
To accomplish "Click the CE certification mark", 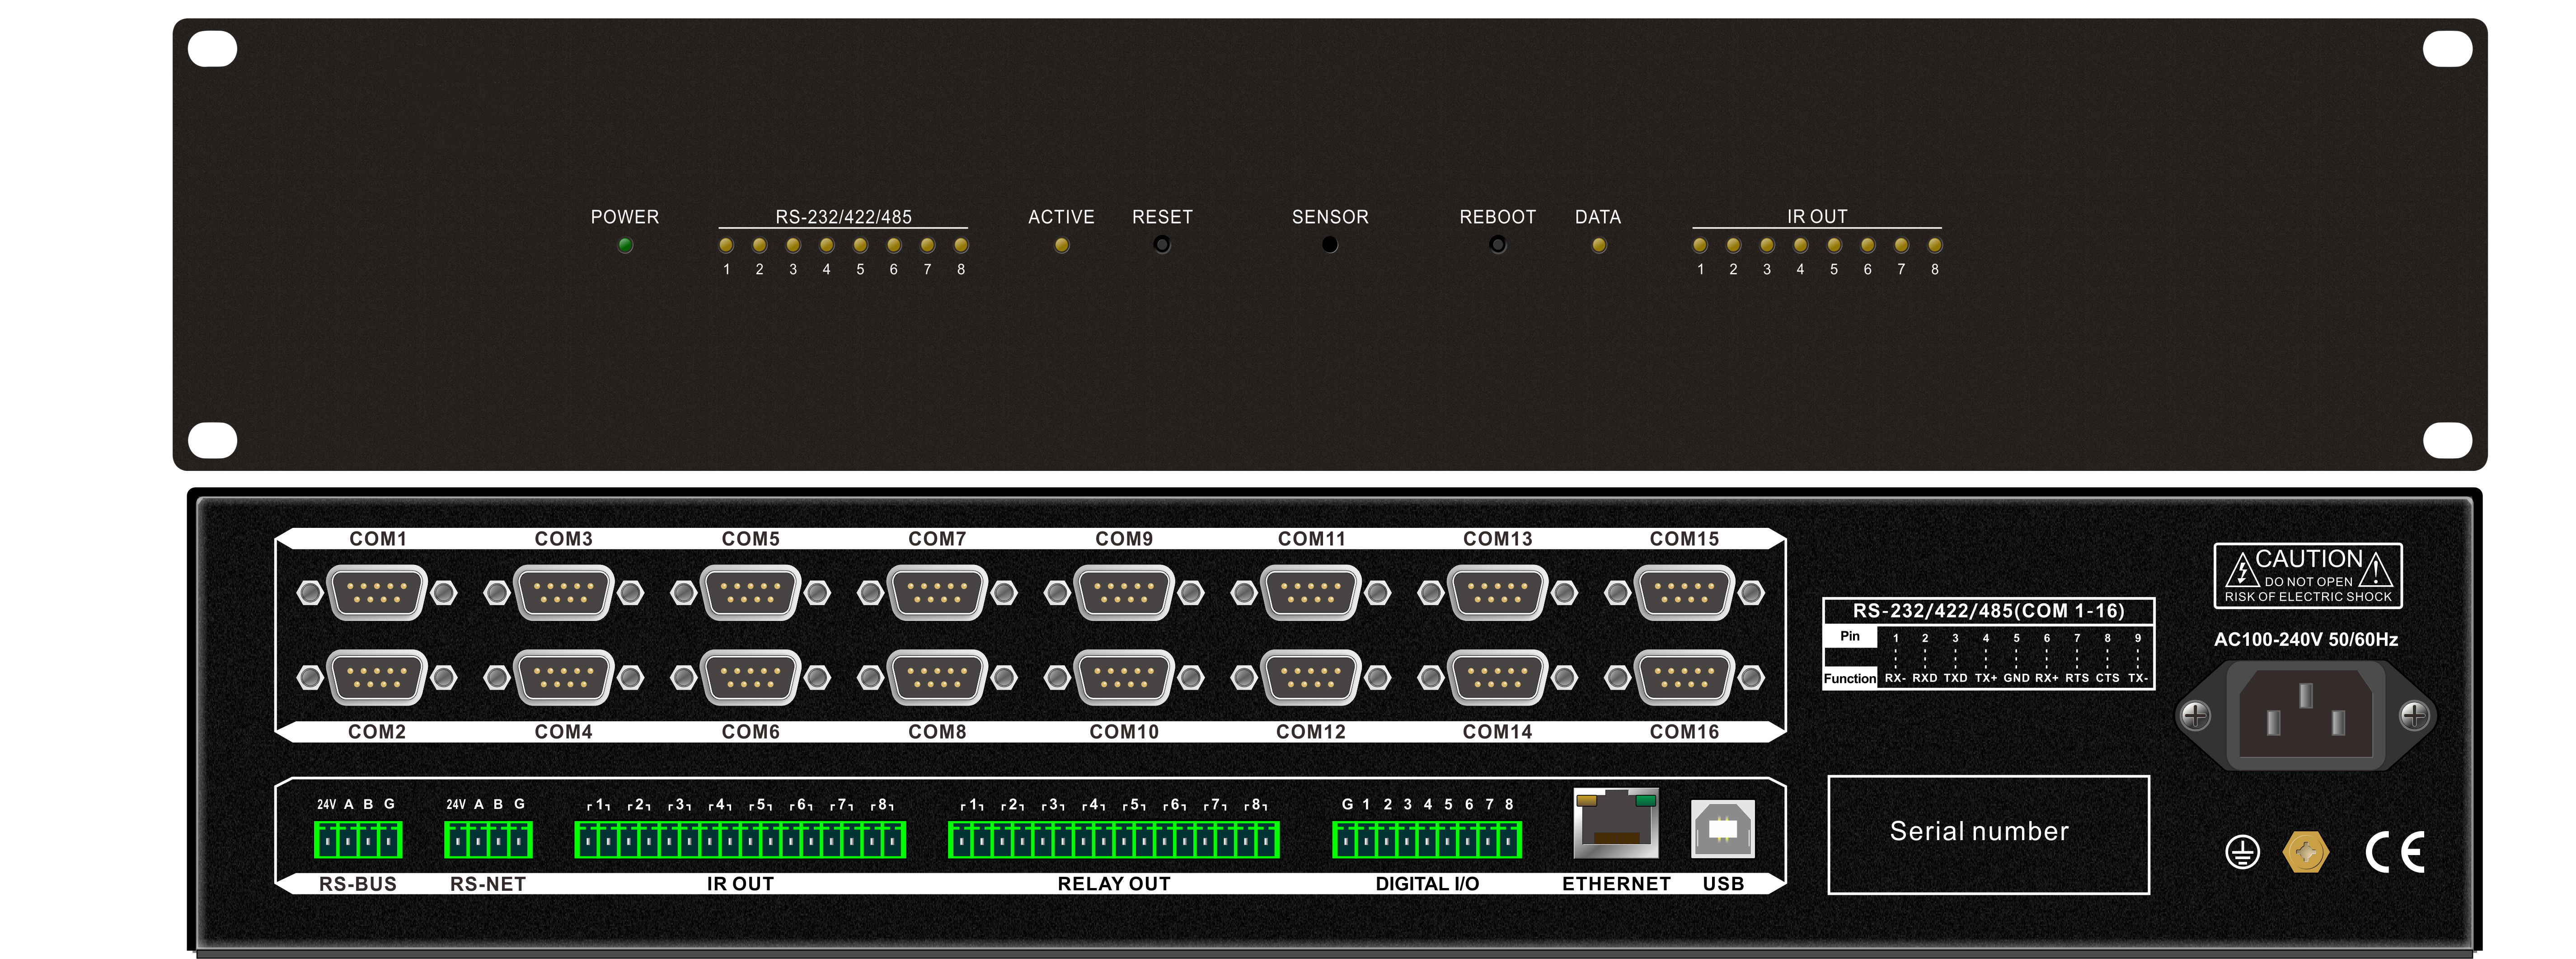I will pos(2395,852).
